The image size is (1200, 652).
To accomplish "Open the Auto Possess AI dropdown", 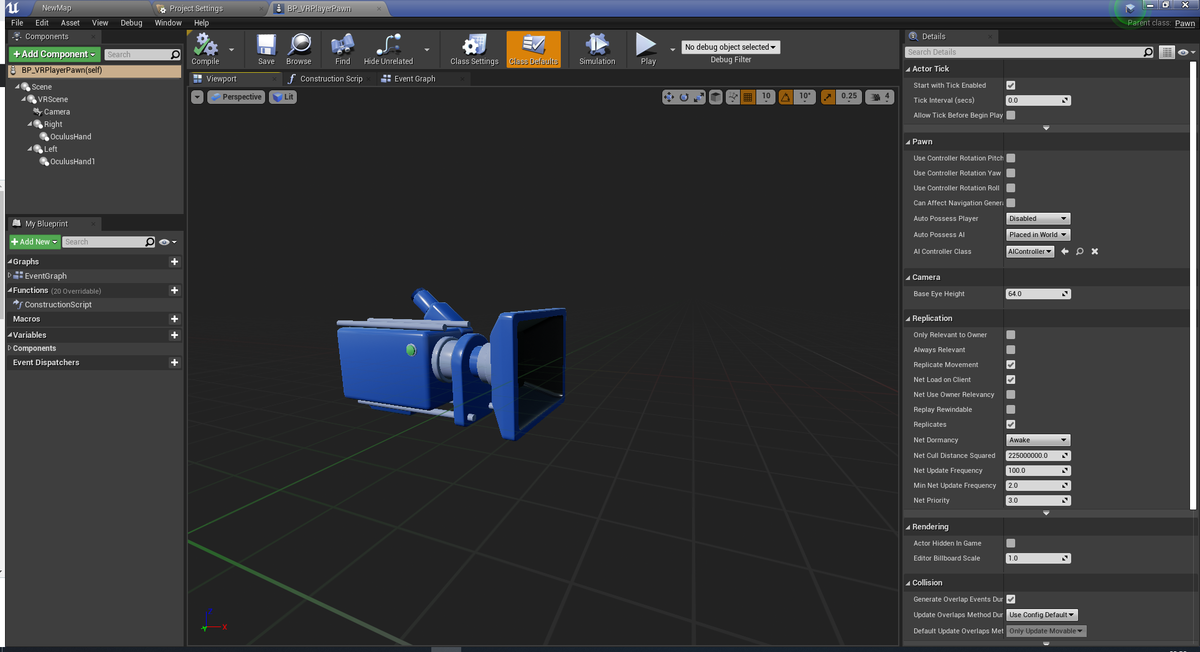I will point(1038,235).
